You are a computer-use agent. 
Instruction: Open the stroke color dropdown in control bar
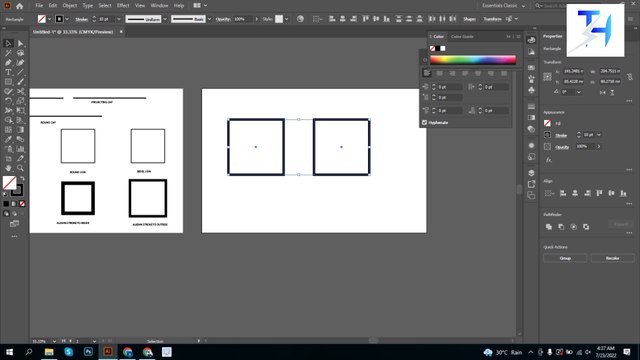coord(67,19)
